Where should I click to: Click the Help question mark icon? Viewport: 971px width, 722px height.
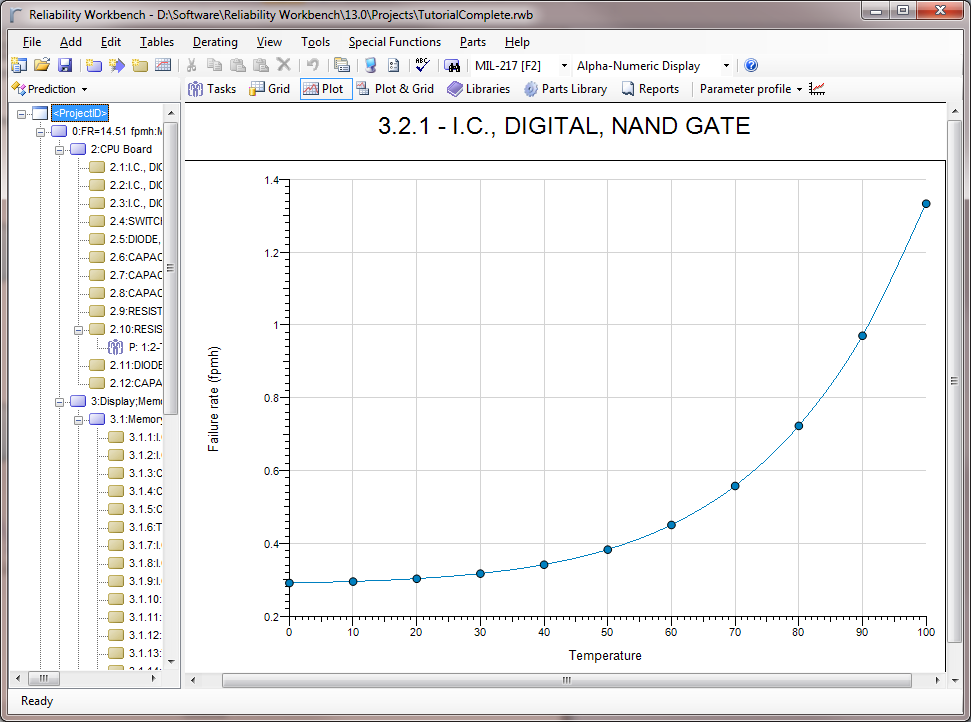pos(750,65)
